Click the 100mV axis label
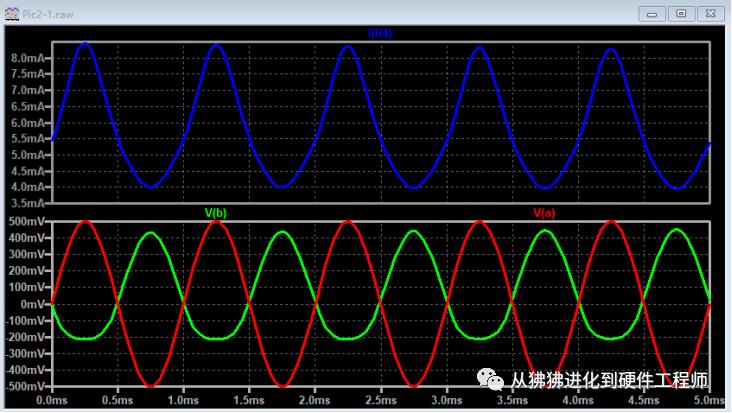The width and height of the screenshot is (732, 413). coord(27,287)
